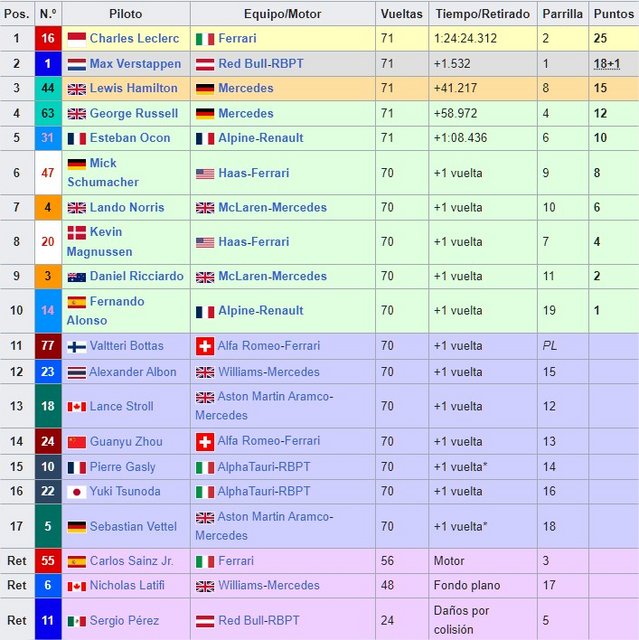
Task: Follow the Carlos Sainz Jr. link
Action: click(131, 561)
